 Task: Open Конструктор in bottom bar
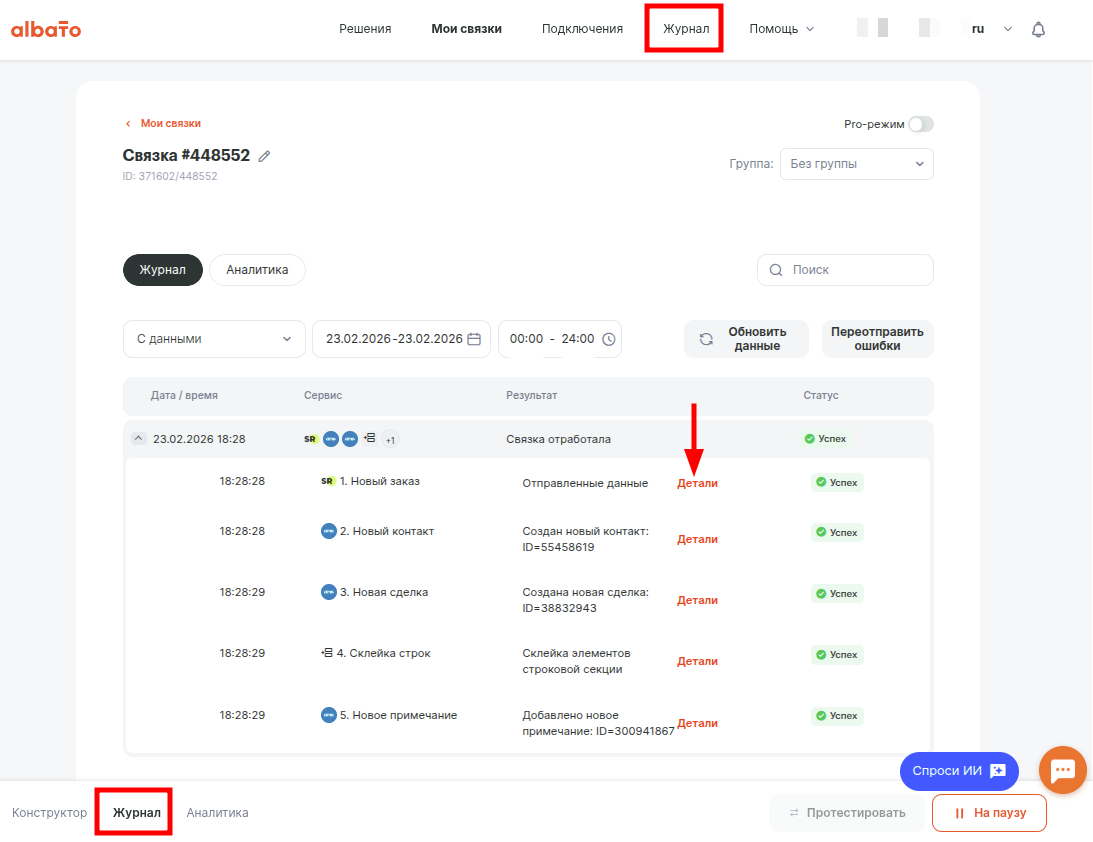[x=49, y=813]
